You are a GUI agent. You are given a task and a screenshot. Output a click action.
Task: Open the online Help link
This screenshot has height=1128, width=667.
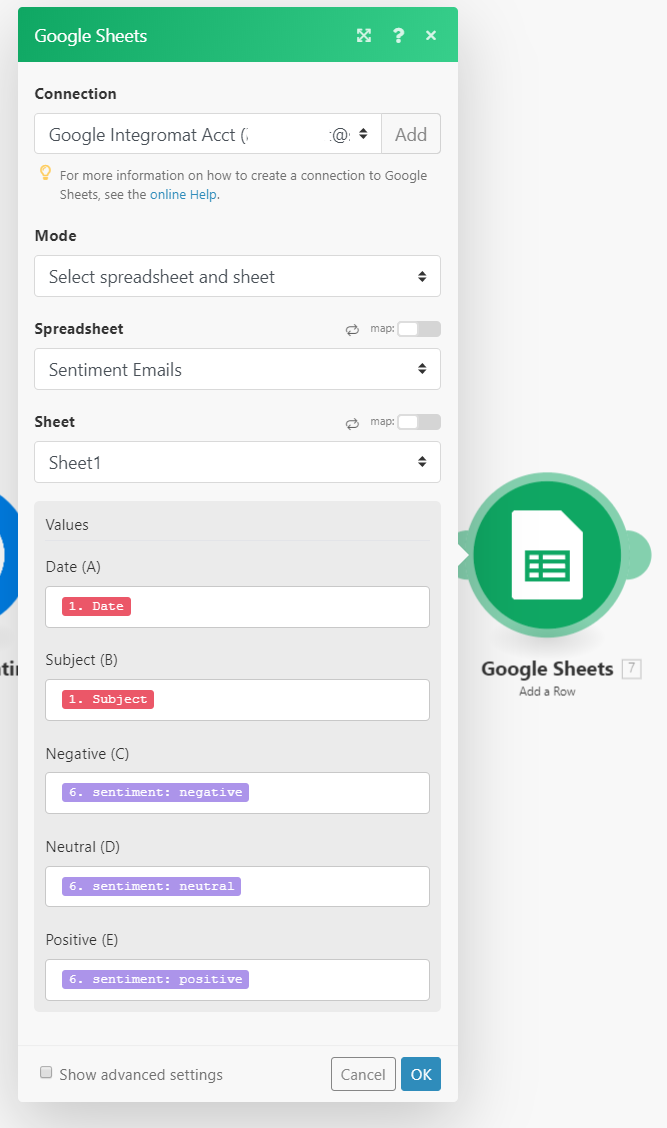183,194
